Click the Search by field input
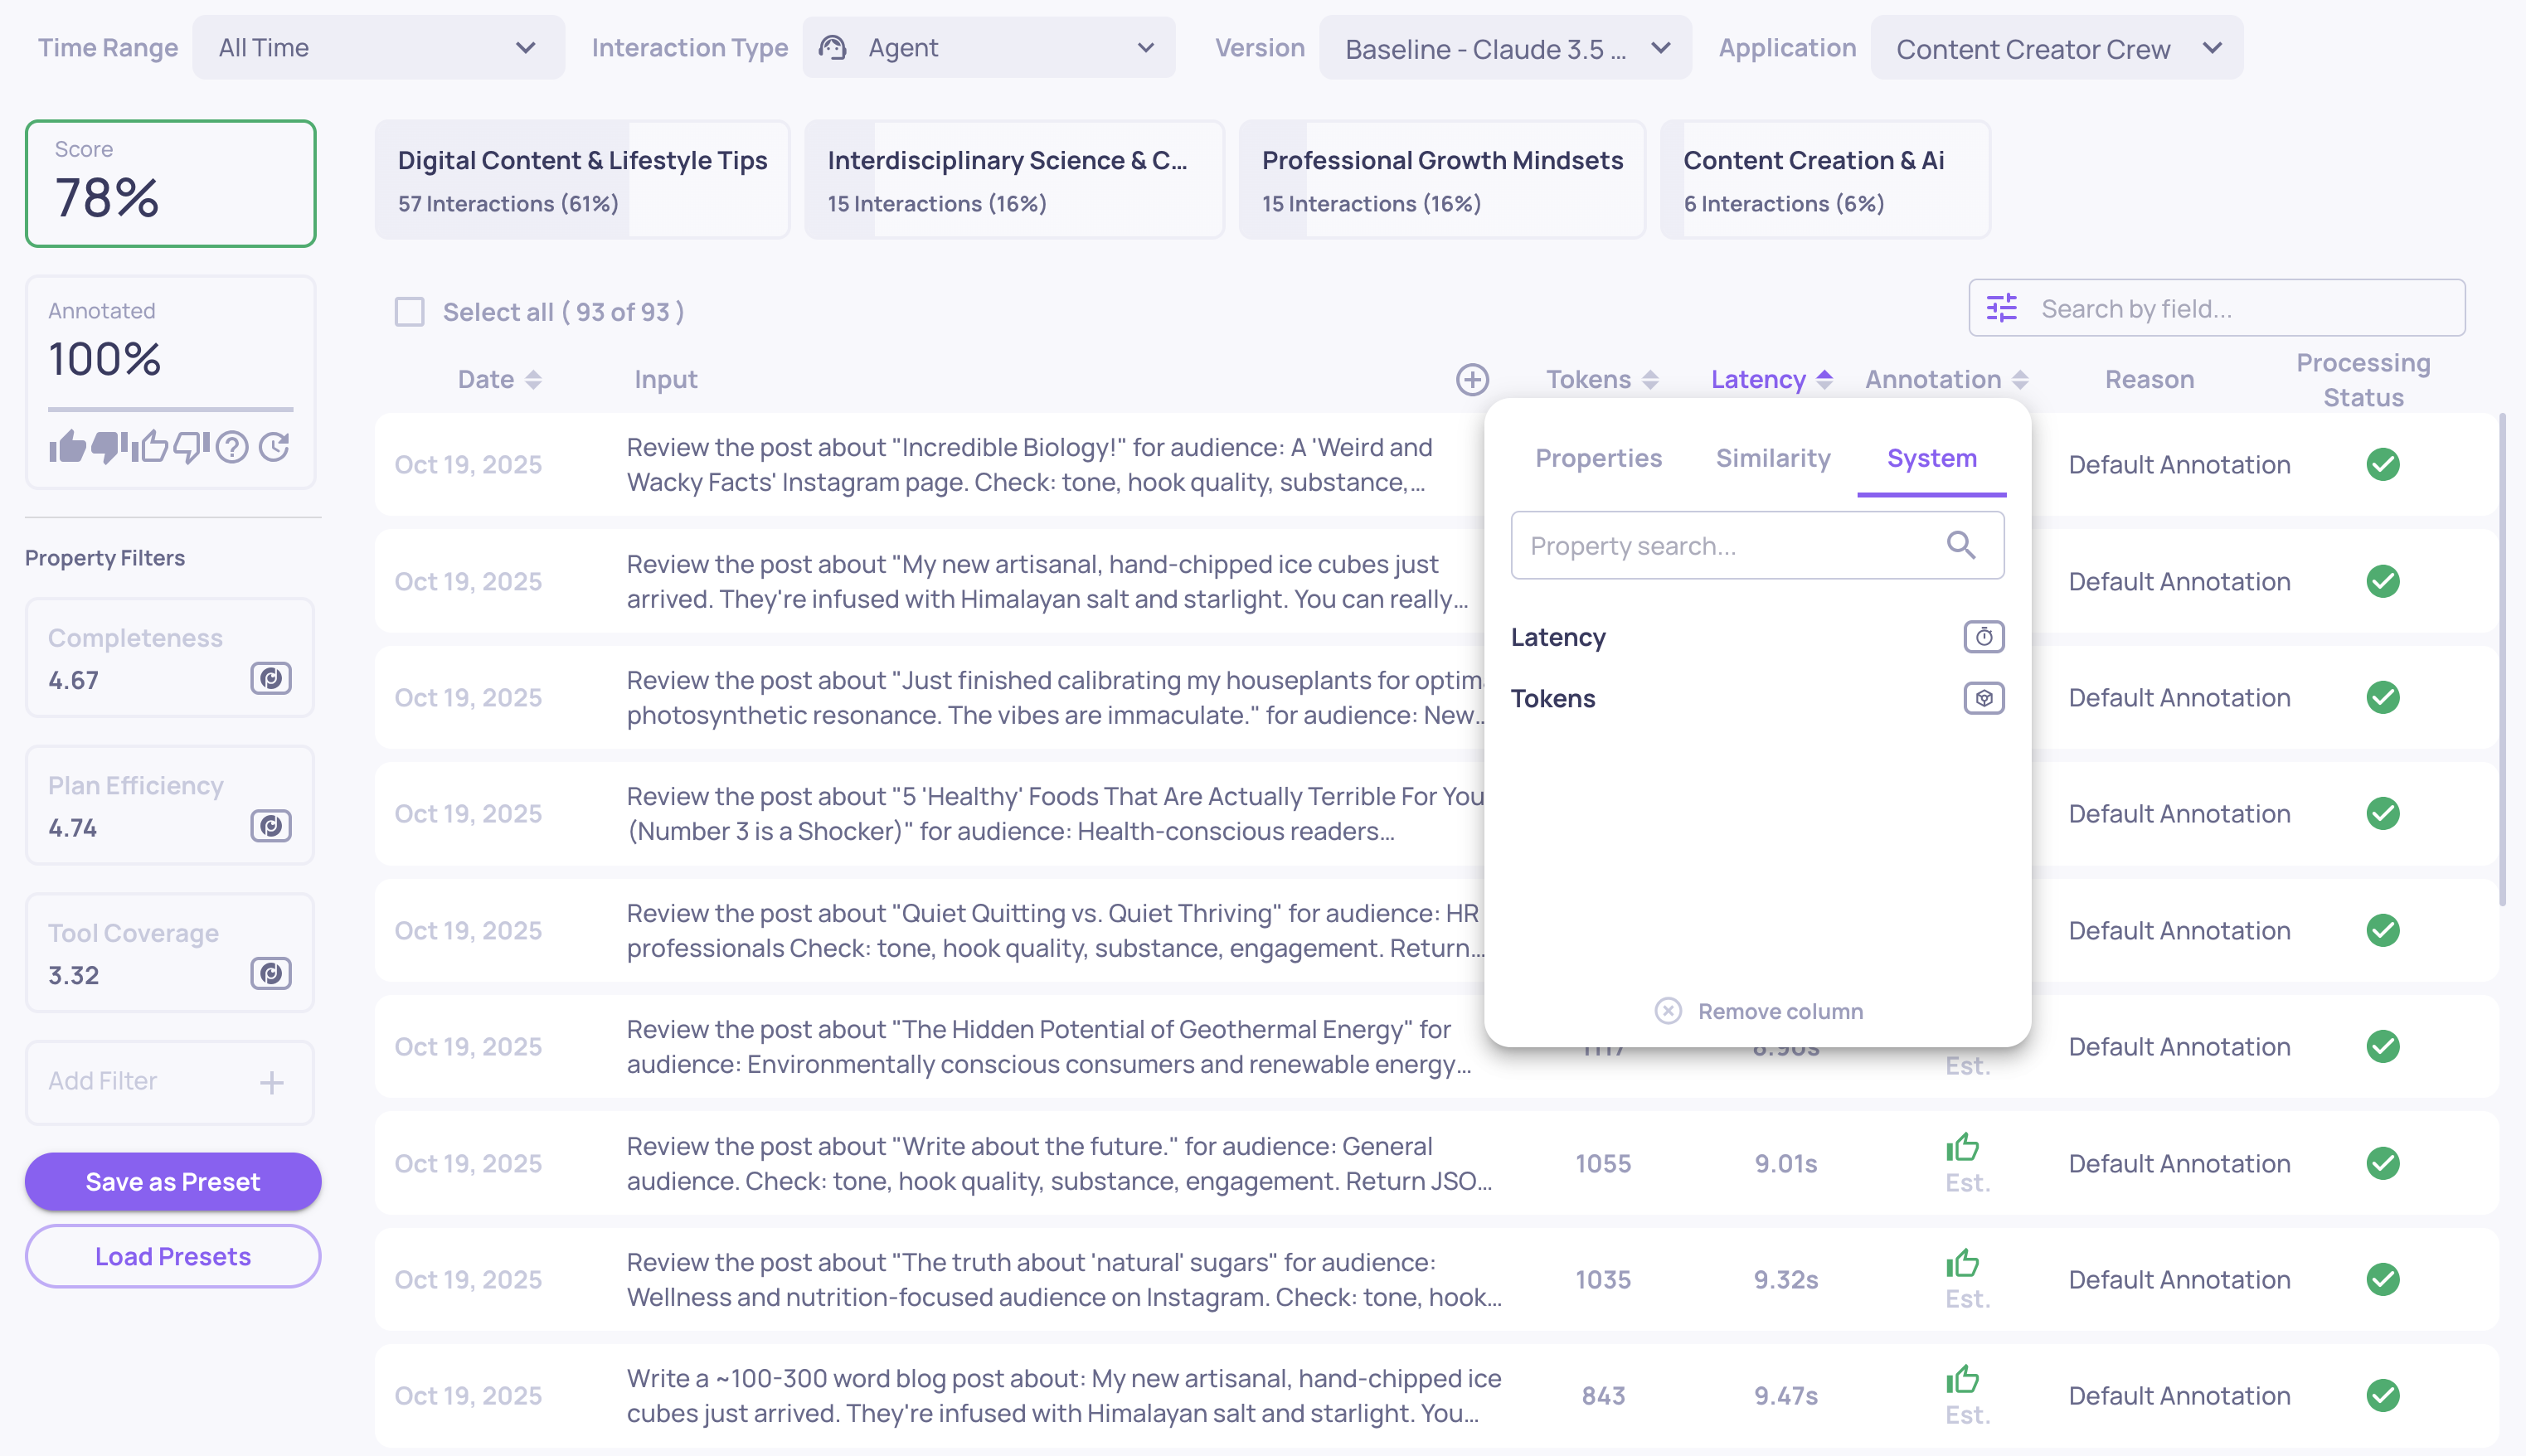2526x1456 pixels. (2240, 309)
